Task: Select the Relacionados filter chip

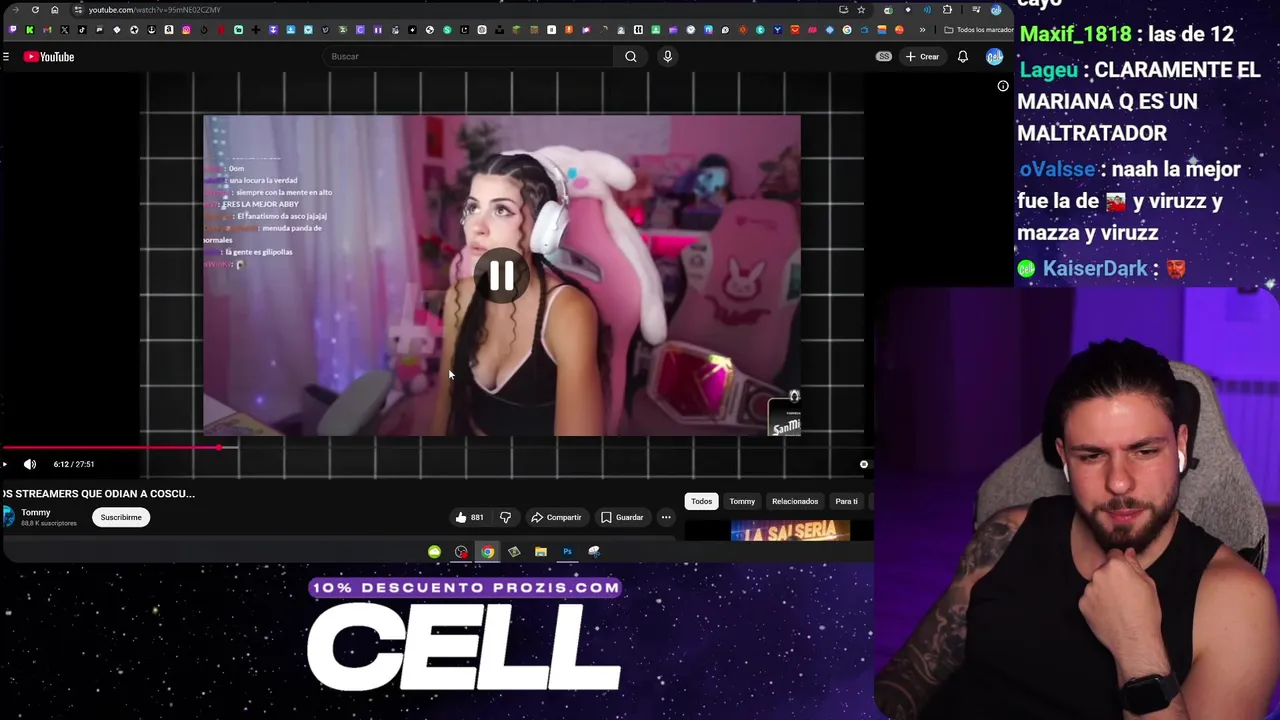Action: (795, 501)
